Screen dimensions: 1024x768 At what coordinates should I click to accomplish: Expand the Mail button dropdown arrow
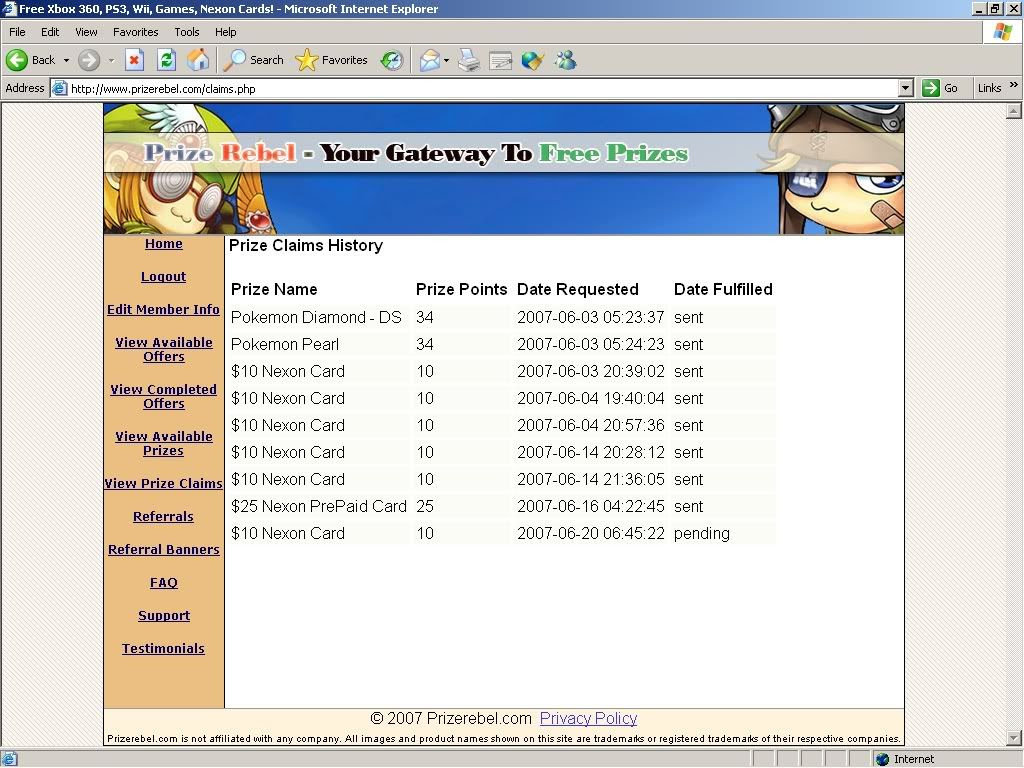click(446, 60)
